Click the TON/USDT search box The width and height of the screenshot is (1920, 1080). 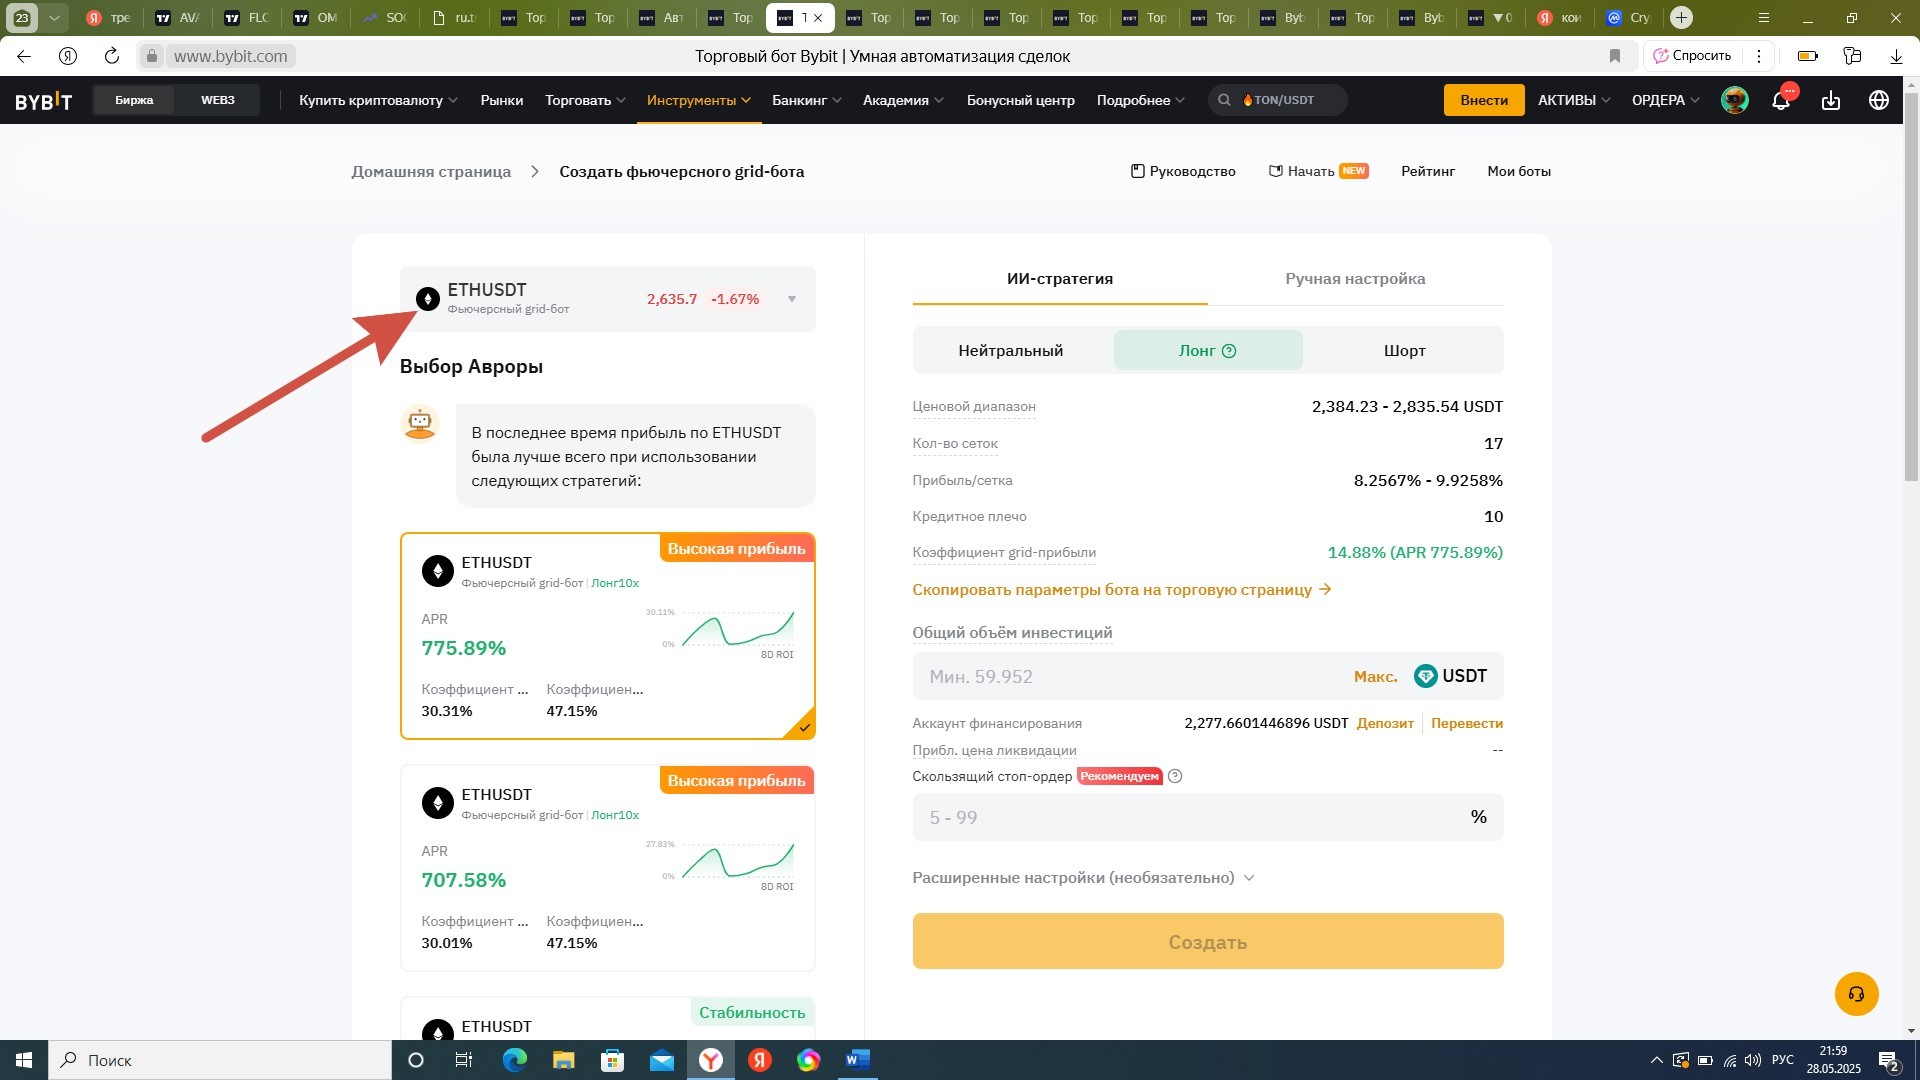(1278, 100)
